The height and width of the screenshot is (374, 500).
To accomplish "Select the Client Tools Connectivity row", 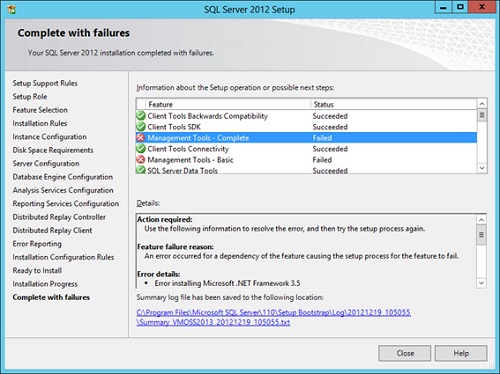I will [x=306, y=149].
